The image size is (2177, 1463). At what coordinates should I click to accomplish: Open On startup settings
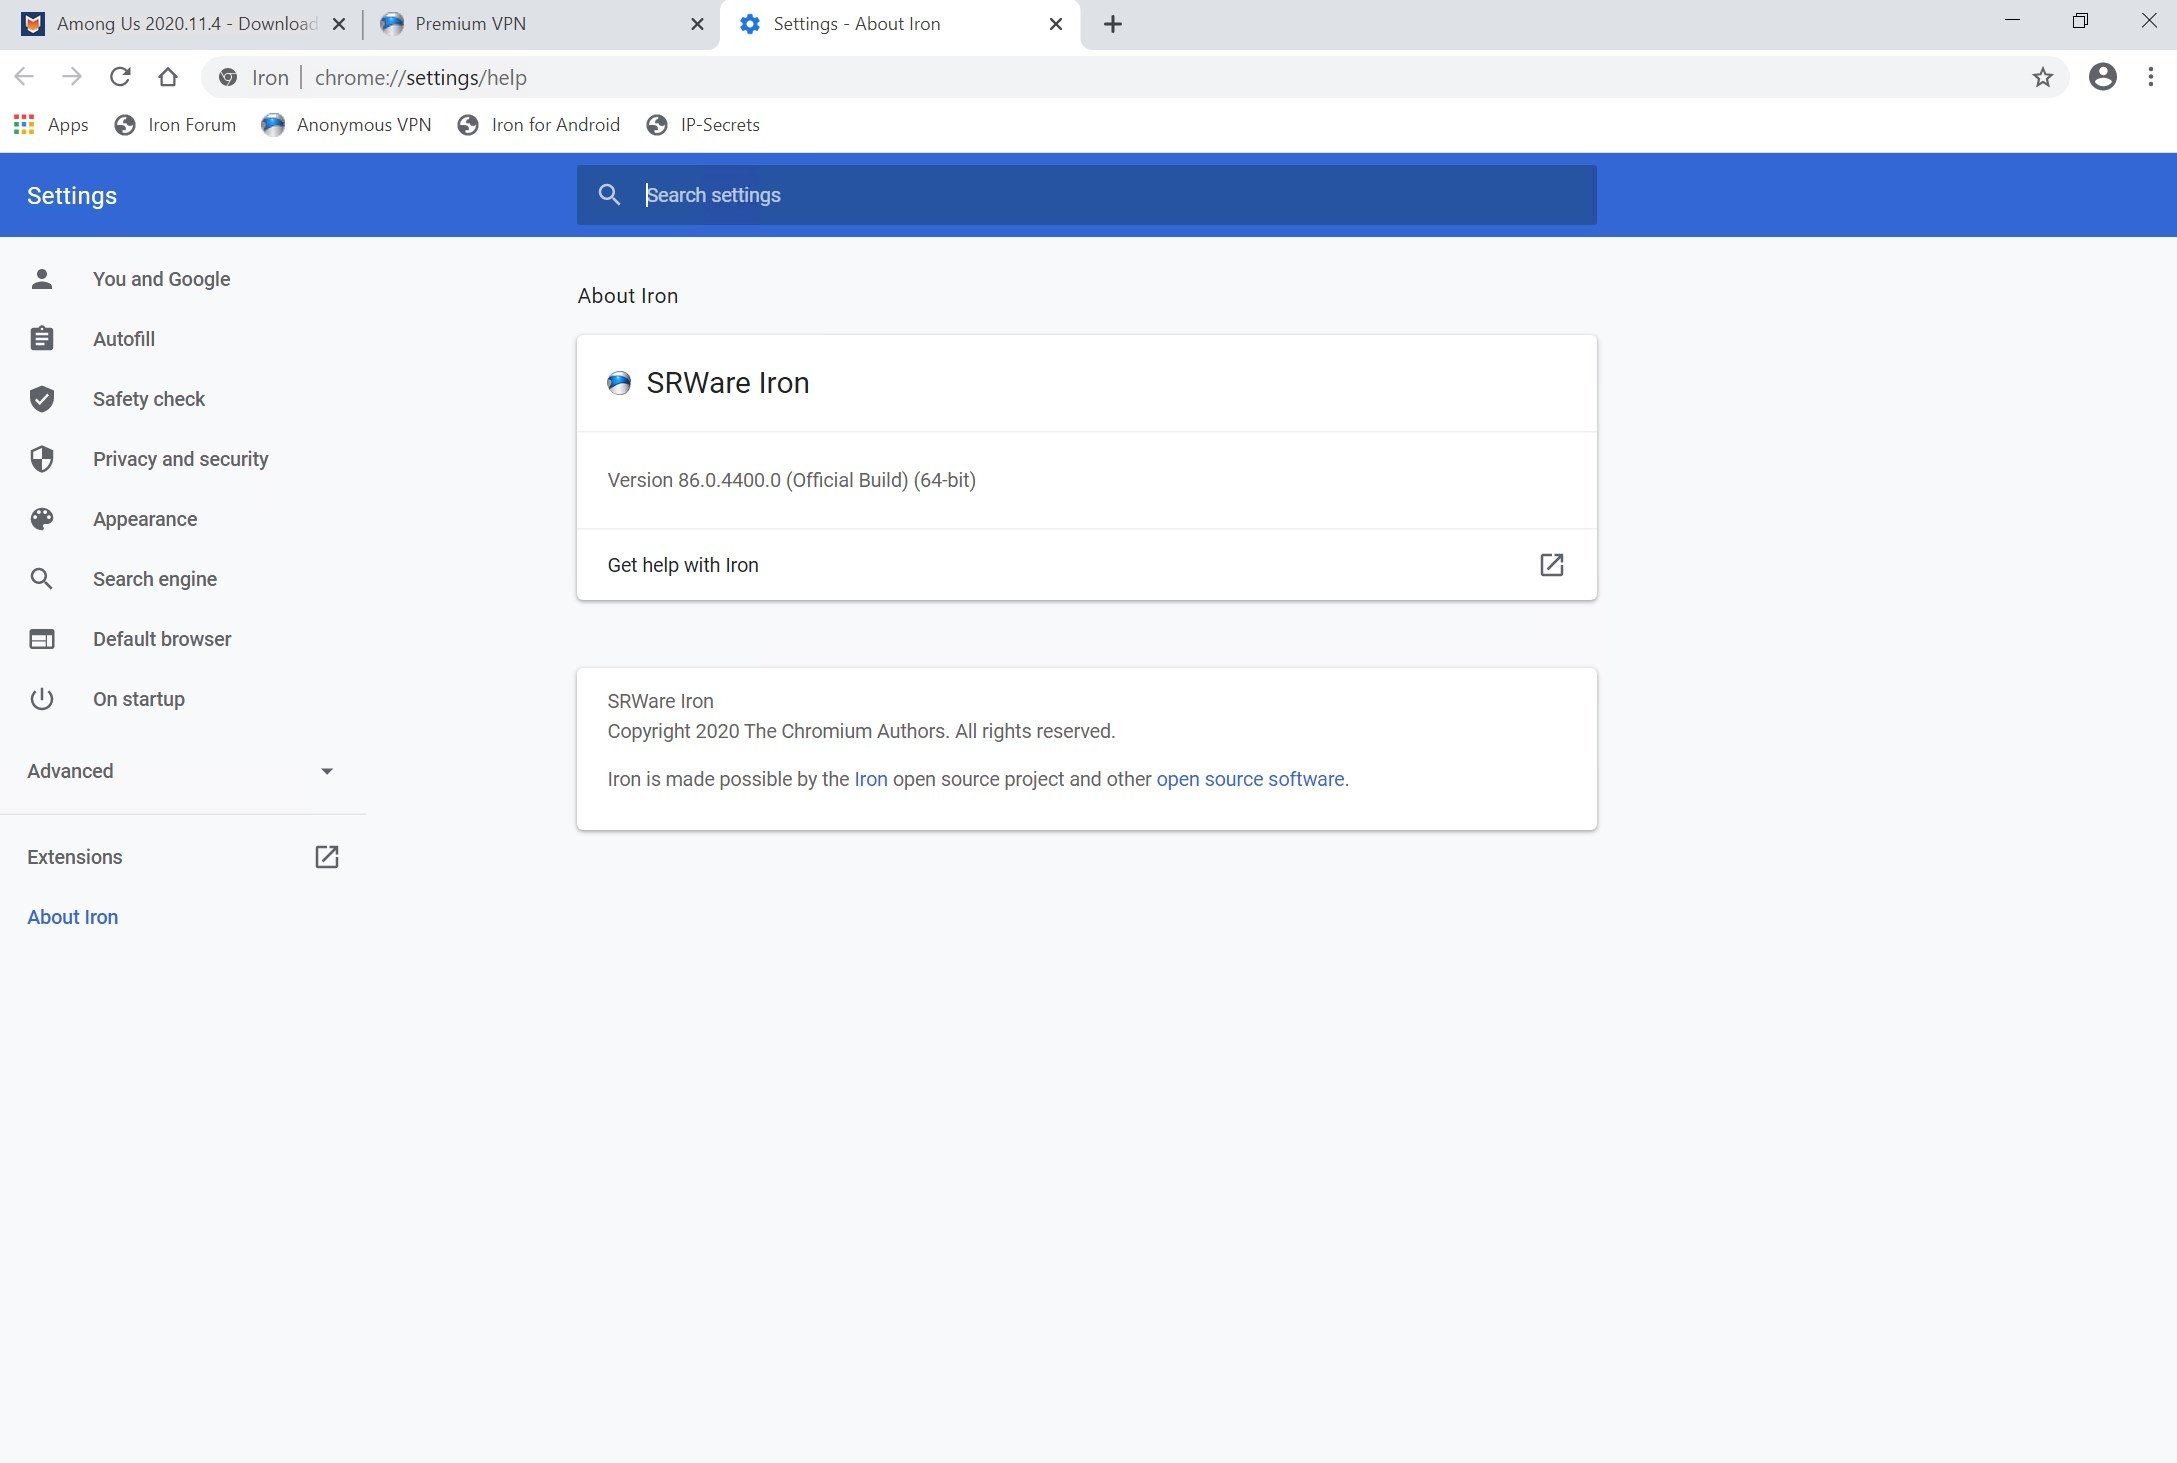138,699
